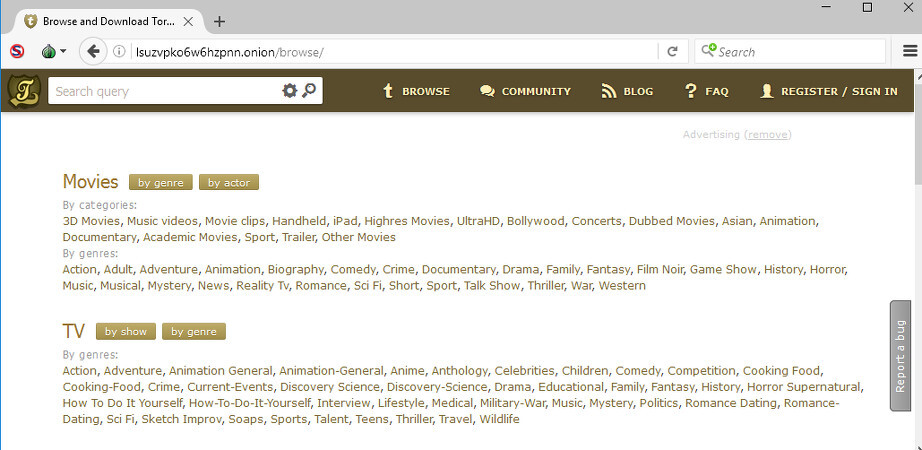Open the COMMUNITY menu item
The width and height of the screenshot is (922, 450).
pos(525,91)
